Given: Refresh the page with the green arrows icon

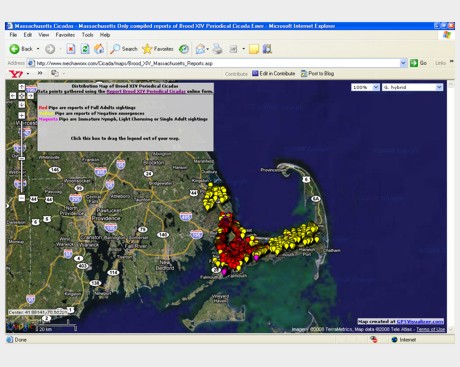Looking at the screenshot, I should tap(85, 49).
